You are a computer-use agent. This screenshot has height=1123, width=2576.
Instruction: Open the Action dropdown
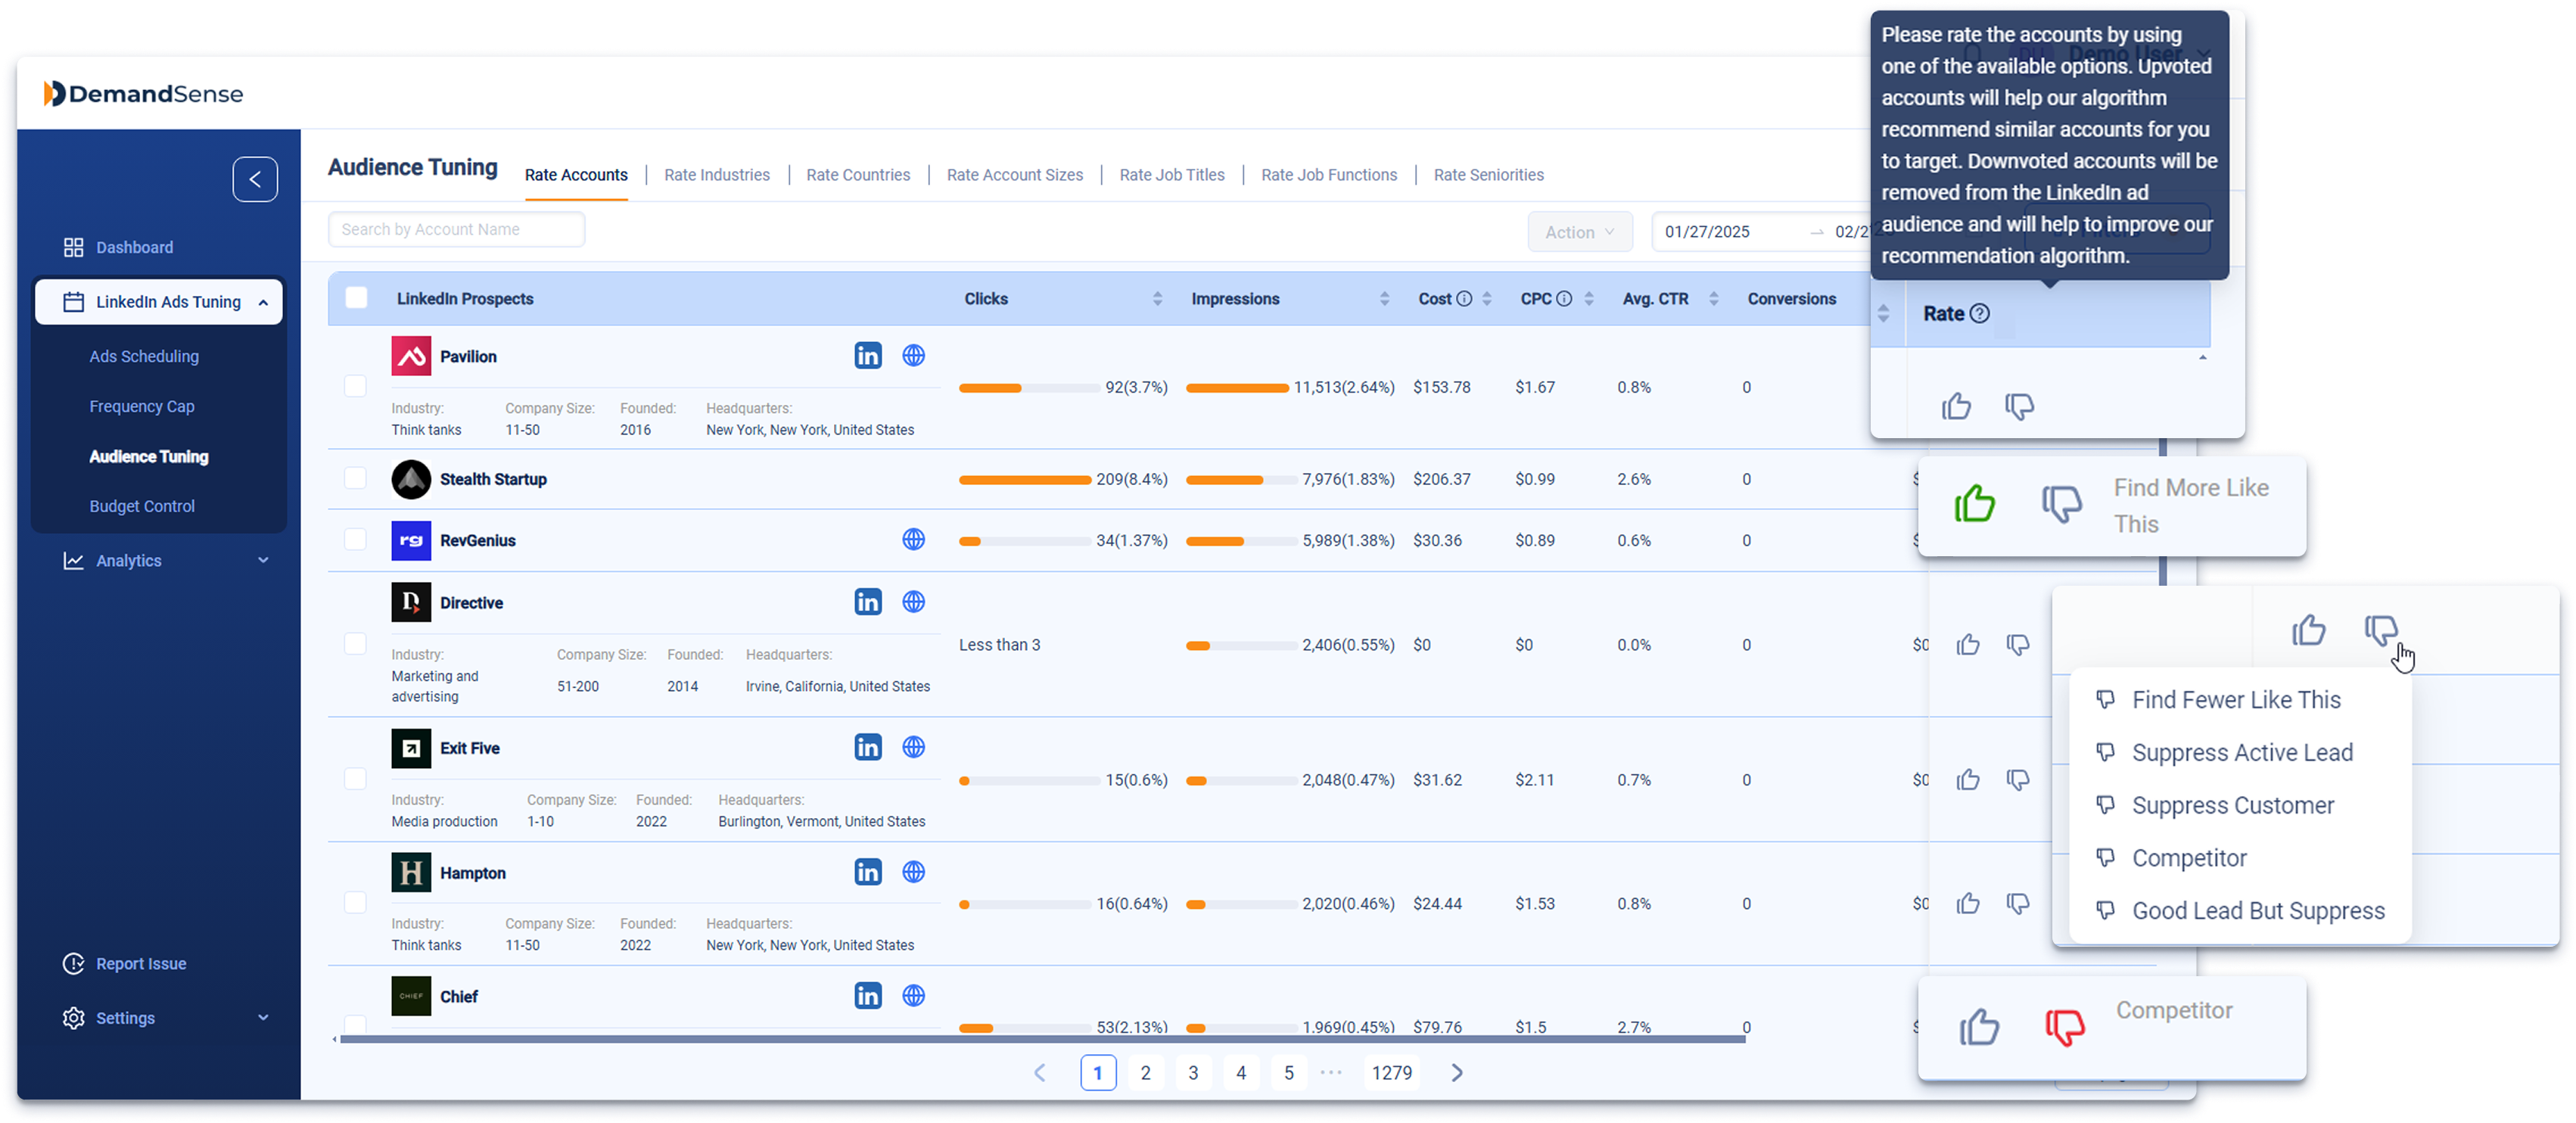1579,231
